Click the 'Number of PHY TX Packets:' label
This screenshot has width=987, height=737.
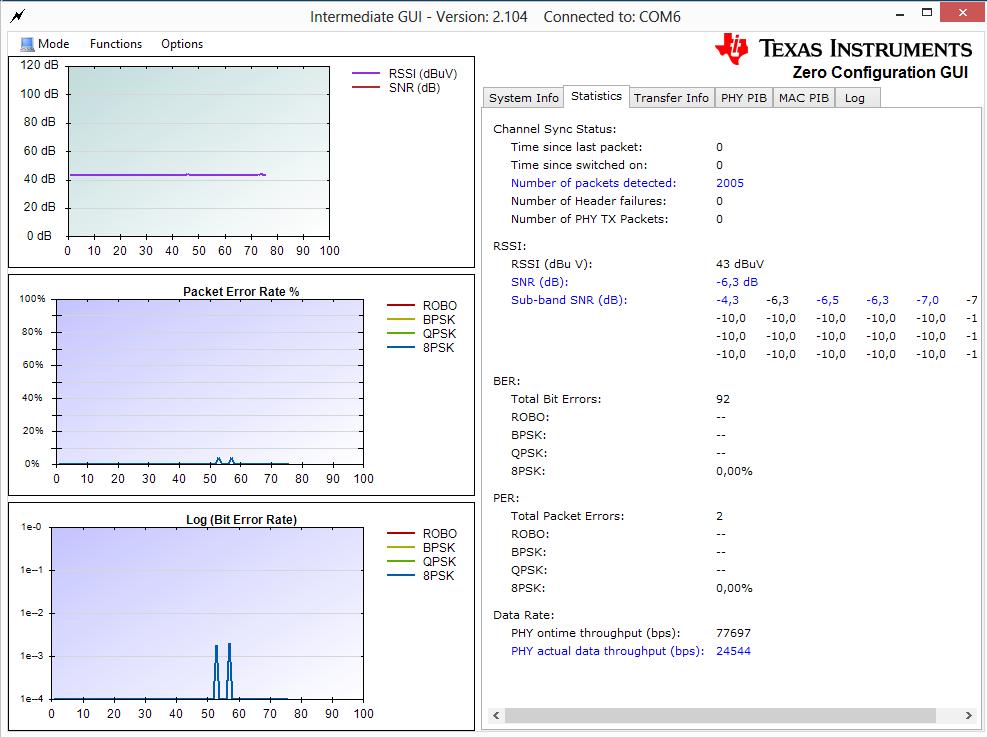(x=590, y=219)
